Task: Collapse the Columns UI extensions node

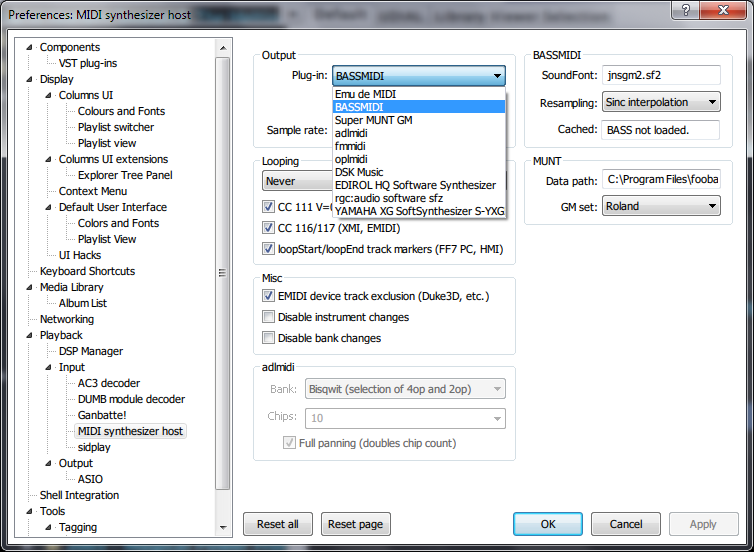Action: pos(49,159)
